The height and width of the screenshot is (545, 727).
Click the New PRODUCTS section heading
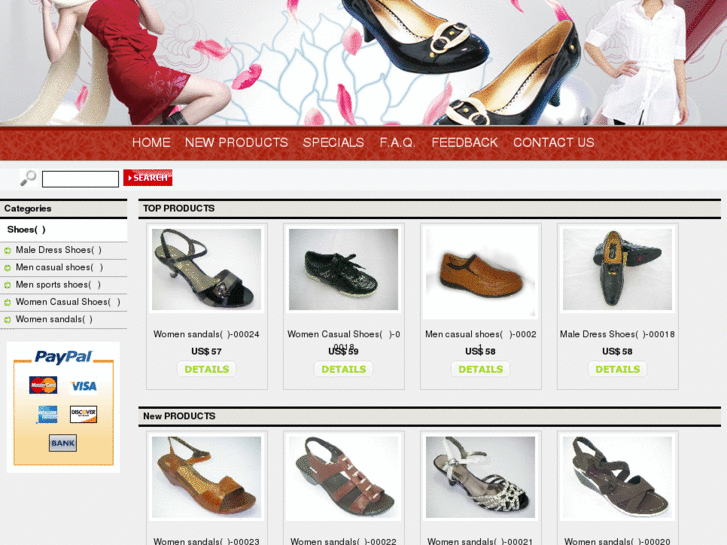(179, 417)
